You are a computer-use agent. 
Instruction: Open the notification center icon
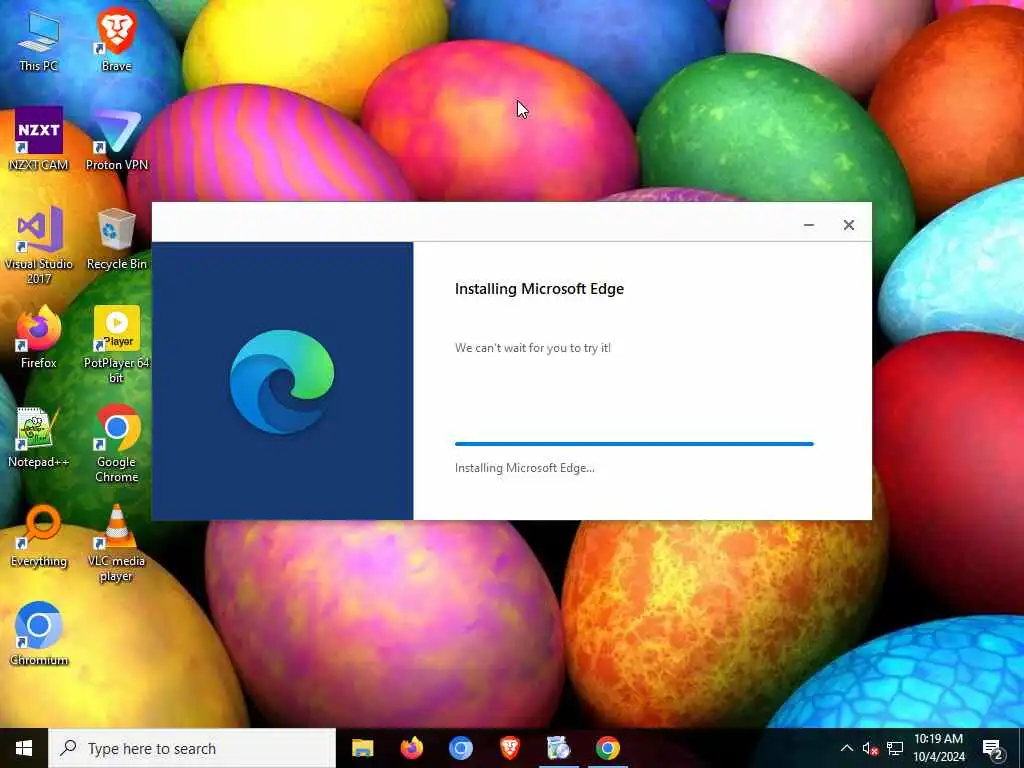[993, 749]
